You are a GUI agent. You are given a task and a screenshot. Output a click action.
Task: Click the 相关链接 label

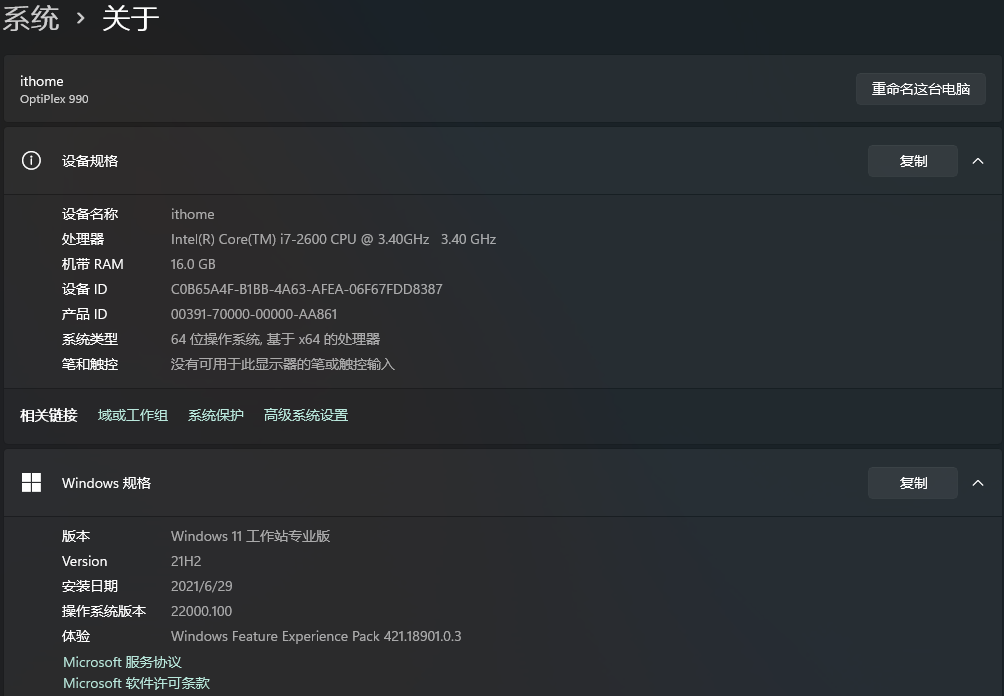click(49, 415)
